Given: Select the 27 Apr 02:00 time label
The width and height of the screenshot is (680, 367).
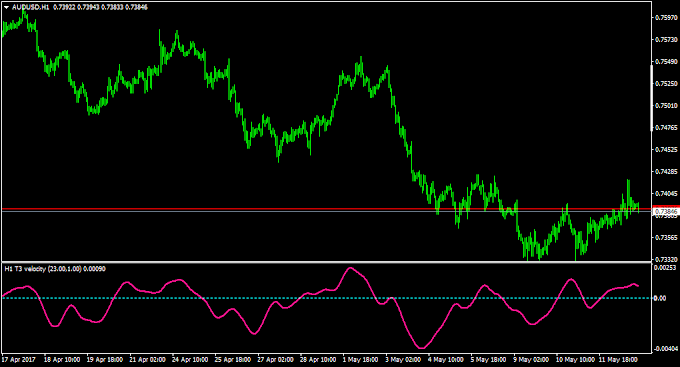Looking at the screenshot, I should (x=275, y=360).
